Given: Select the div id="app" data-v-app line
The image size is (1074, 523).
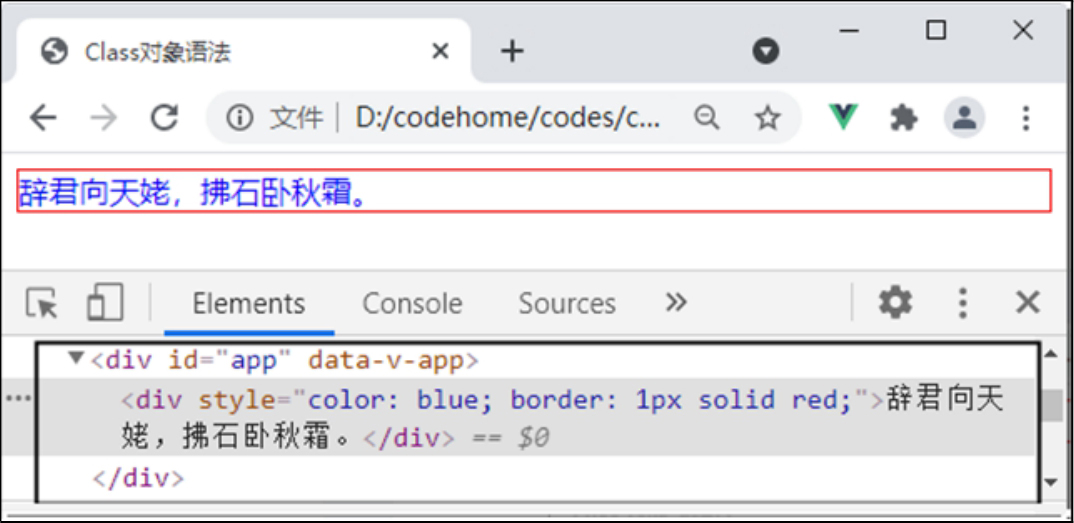Looking at the screenshot, I should pos(285,361).
